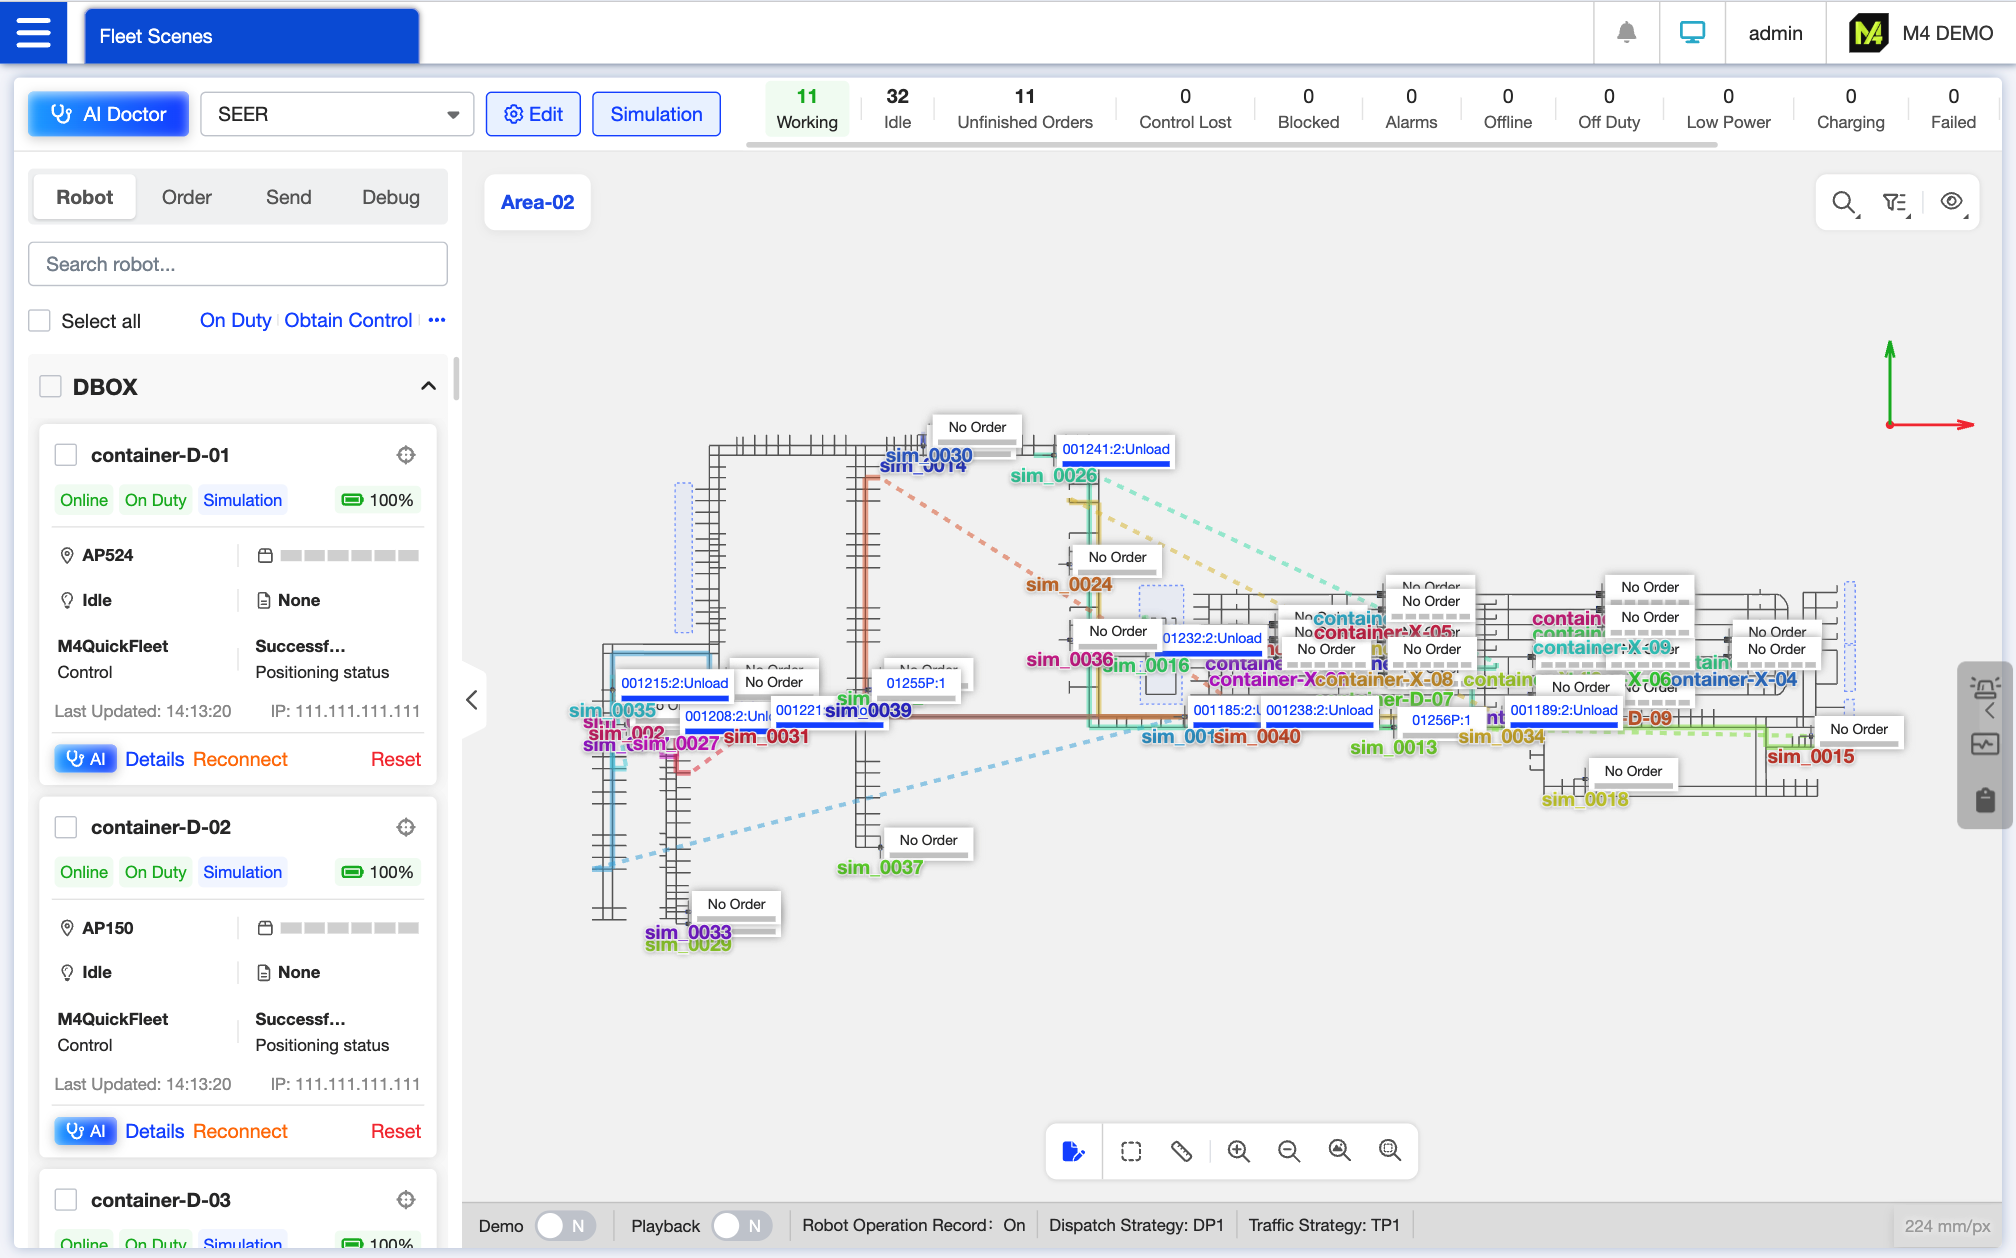Enable the Demo toggle switch
The height and width of the screenshot is (1258, 2016).
(x=565, y=1226)
